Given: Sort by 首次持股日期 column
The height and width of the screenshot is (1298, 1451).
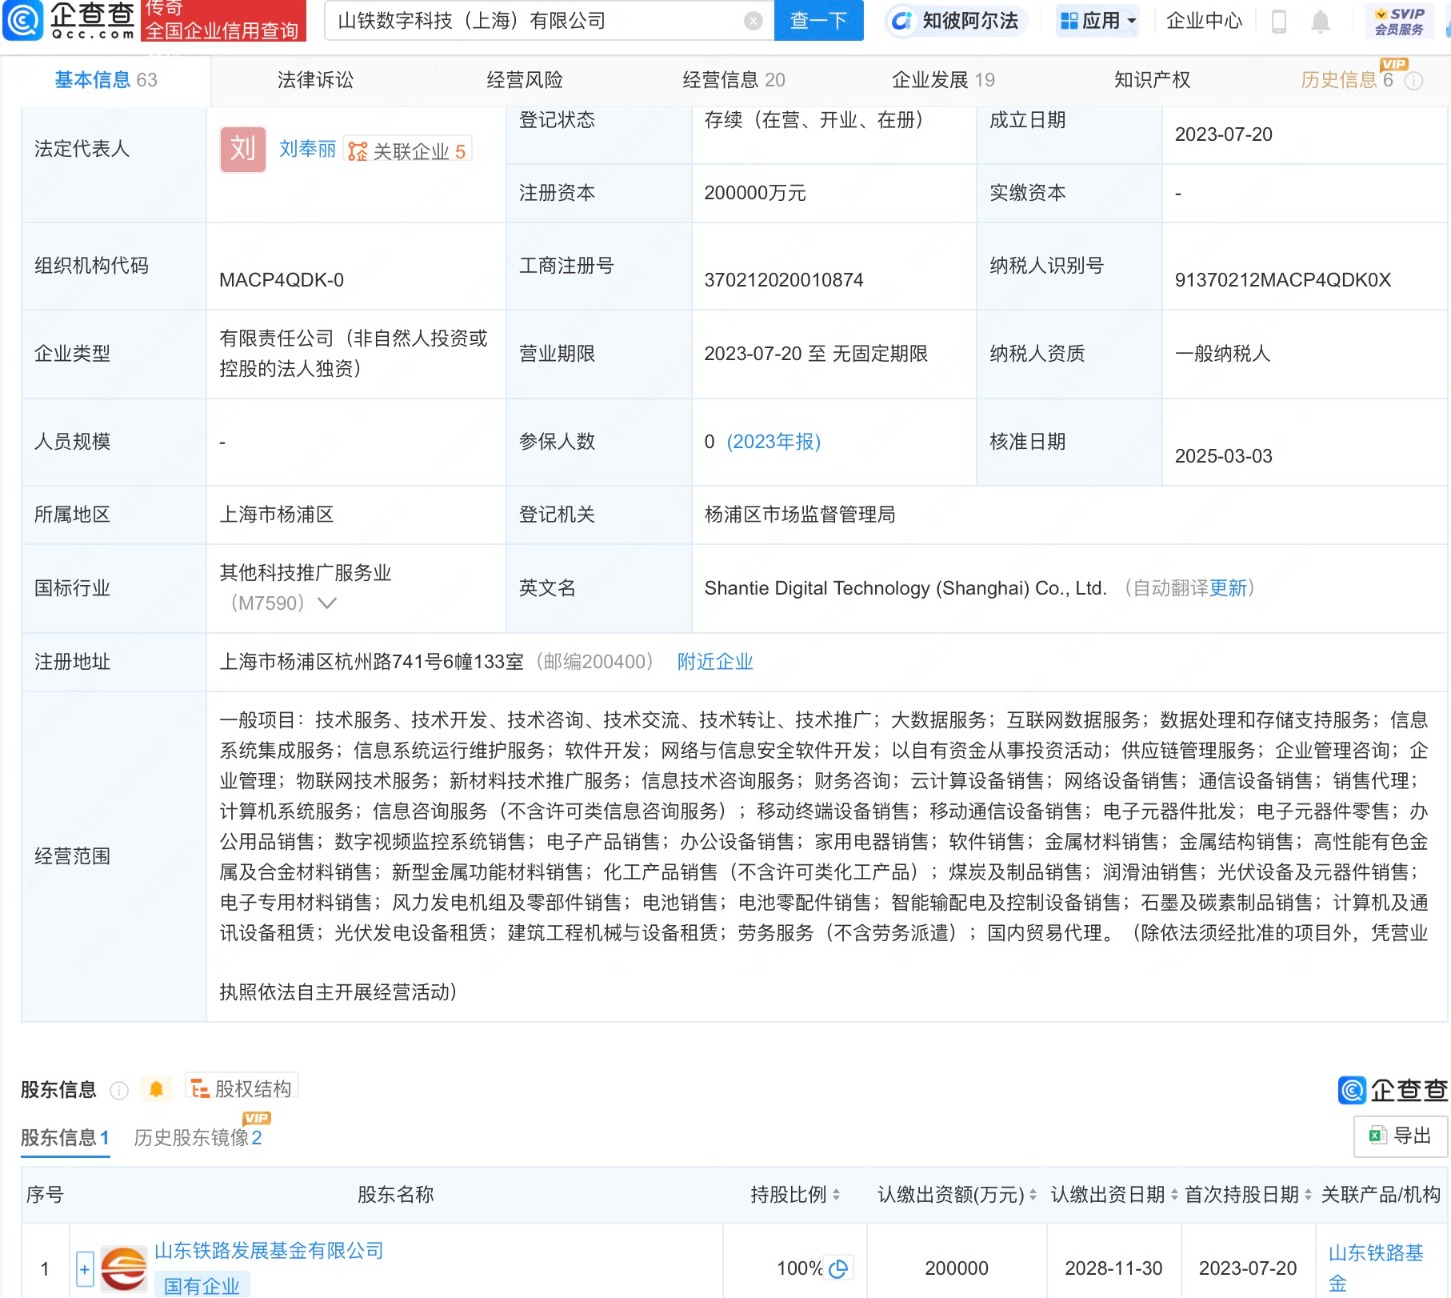Looking at the screenshot, I should coord(1308,1195).
